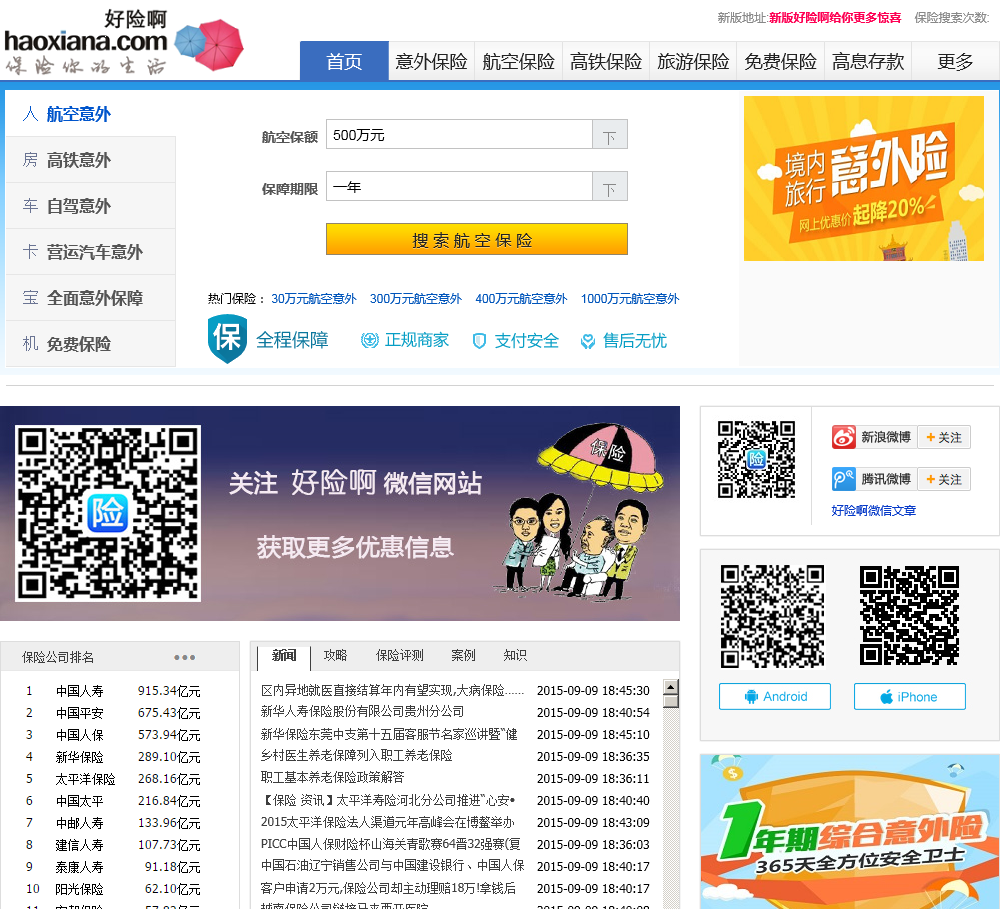Viewport: 1000px width, 909px height.
Task: Click the small QR code beside the Weibo buttons
Action: pos(756,459)
